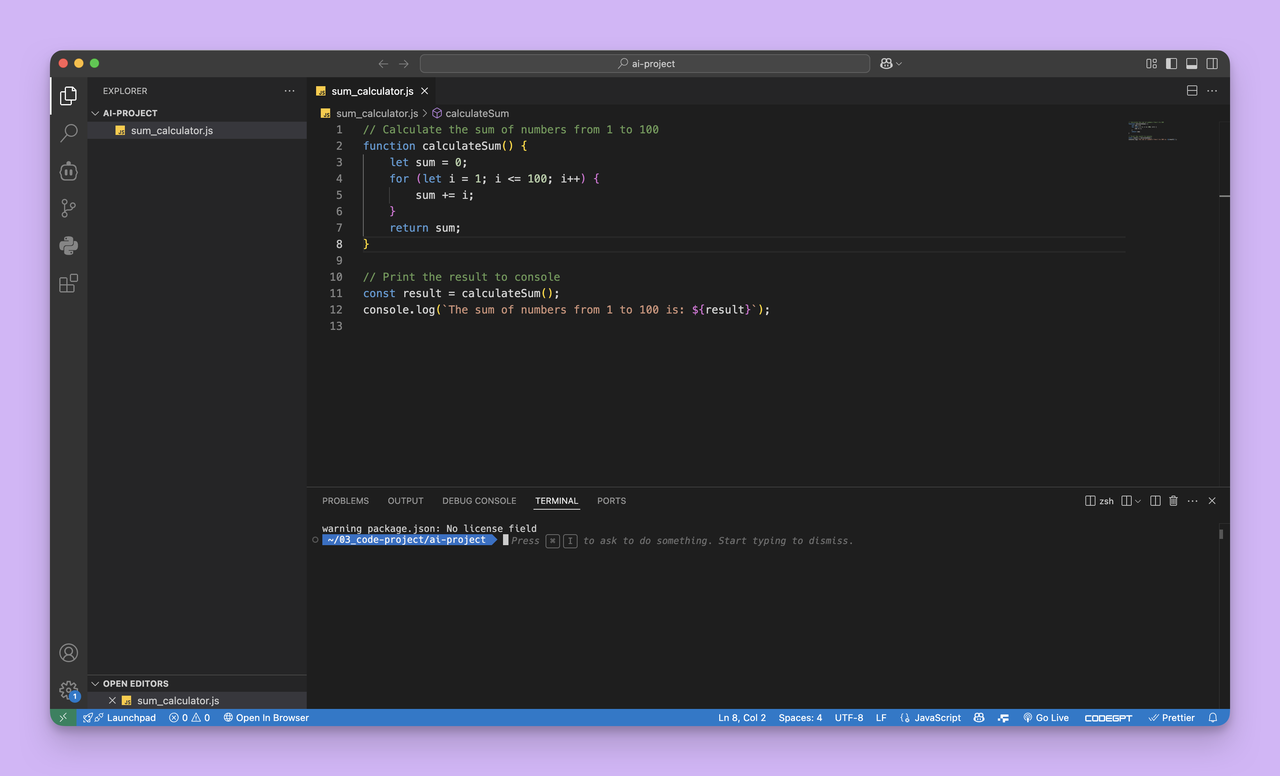
Task: Click the Copilot icon in the status bar
Action: tap(978, 717)
